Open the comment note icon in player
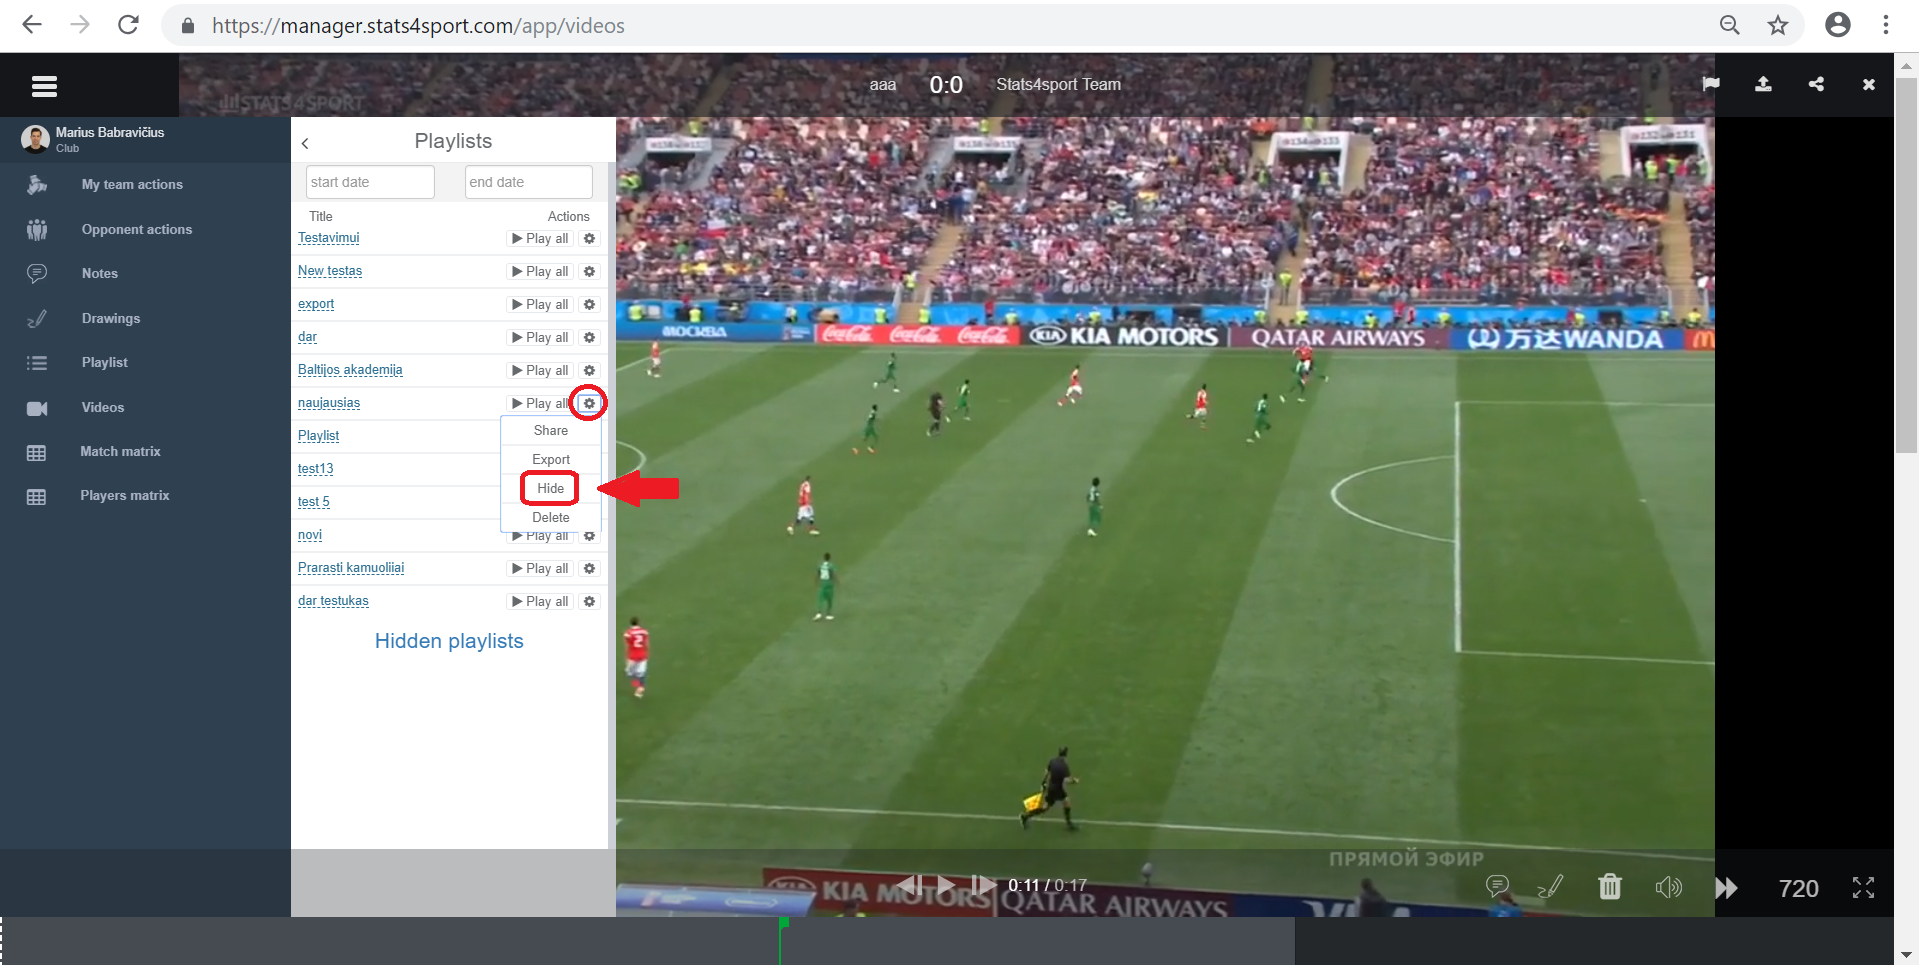This screenshot has height=965, width=1919. (1497, 886)
